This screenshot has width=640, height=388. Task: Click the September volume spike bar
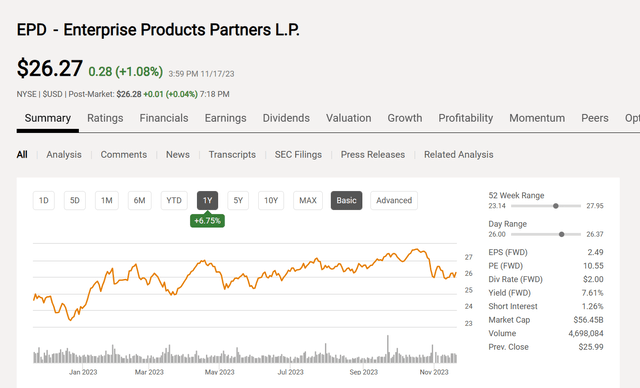(388, 349)
